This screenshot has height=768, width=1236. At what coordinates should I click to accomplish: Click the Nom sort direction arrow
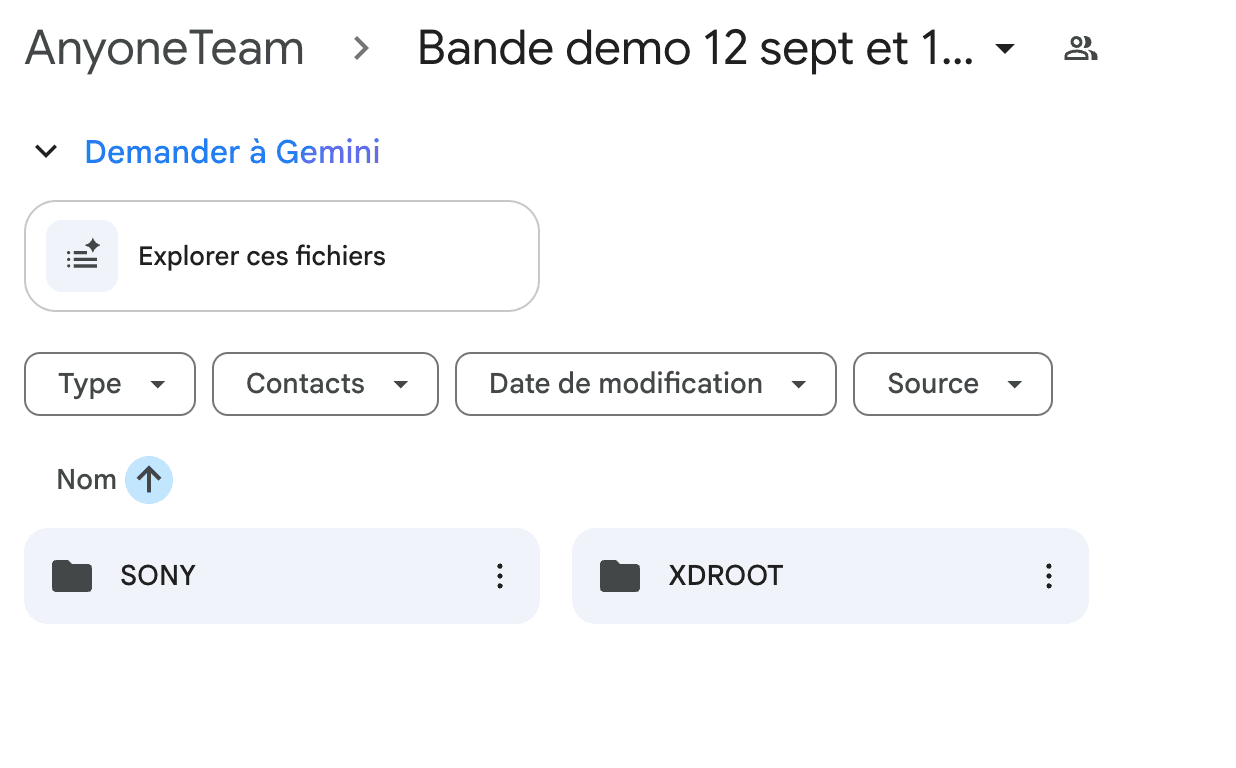click(x=148, y=480)
